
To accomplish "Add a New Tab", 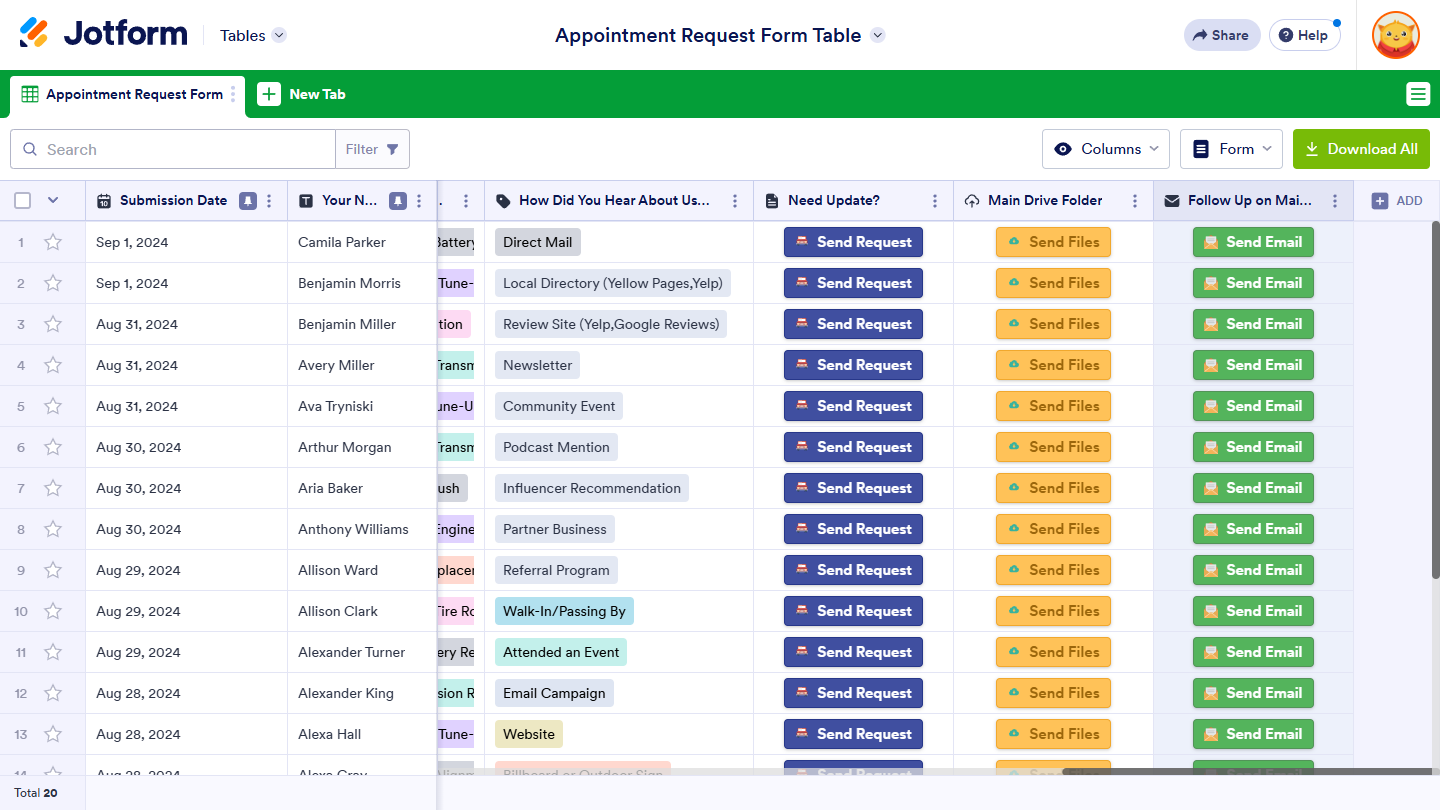I will pos(302,94).
